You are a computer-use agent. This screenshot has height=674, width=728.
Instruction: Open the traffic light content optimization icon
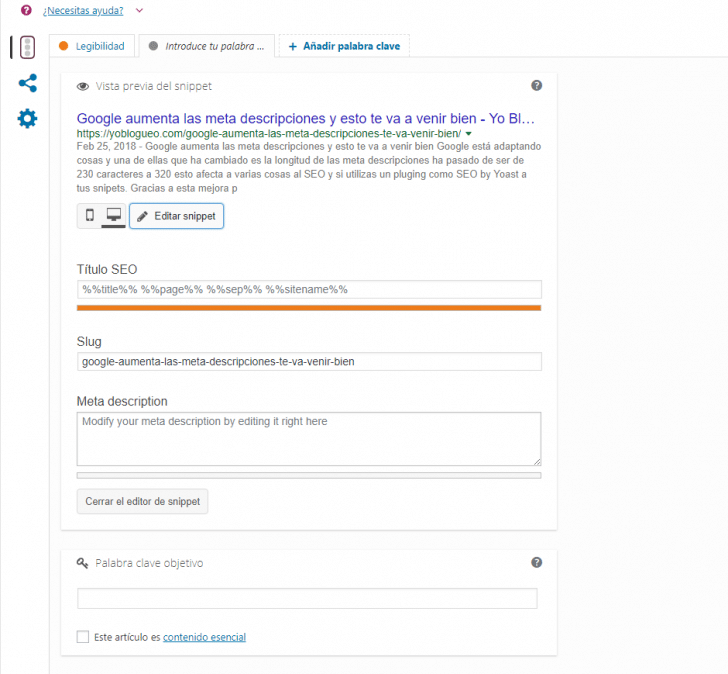[x=28, y=47]
